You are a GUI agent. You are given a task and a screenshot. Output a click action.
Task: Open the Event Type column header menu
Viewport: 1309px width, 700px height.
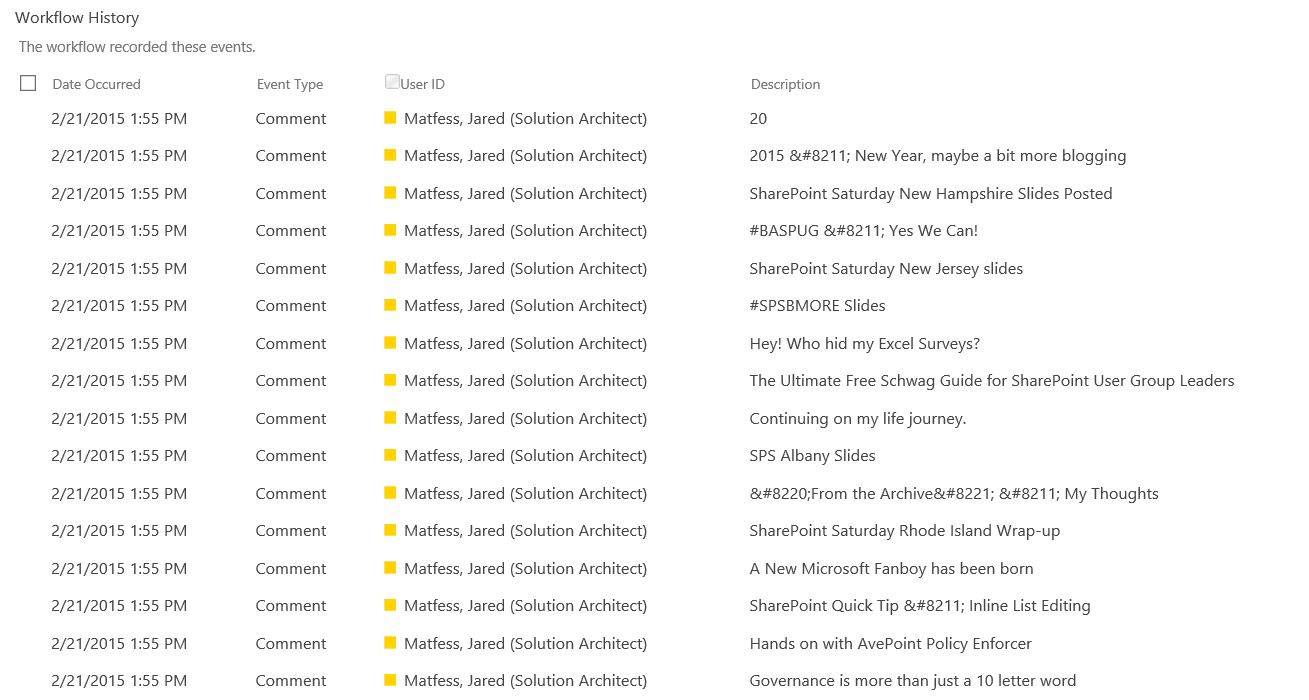(289, 84)
